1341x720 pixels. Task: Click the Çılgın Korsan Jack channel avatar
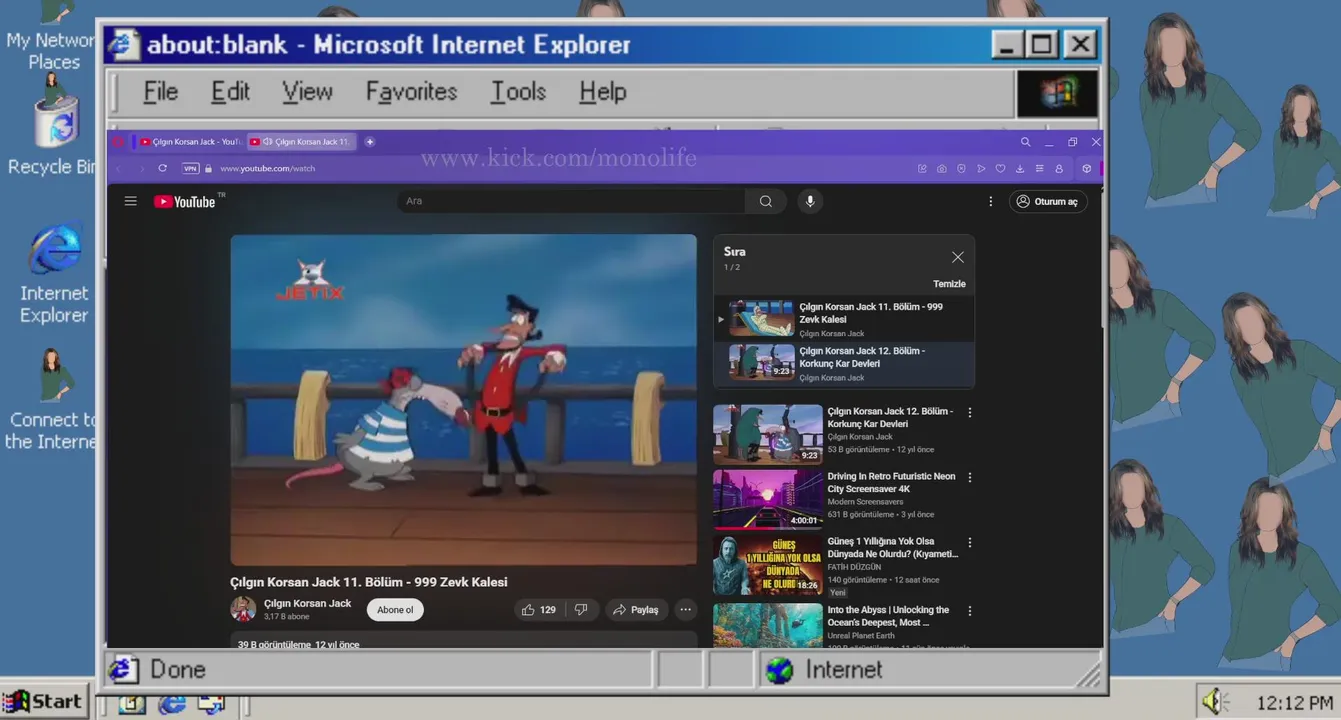click(243, 609)
